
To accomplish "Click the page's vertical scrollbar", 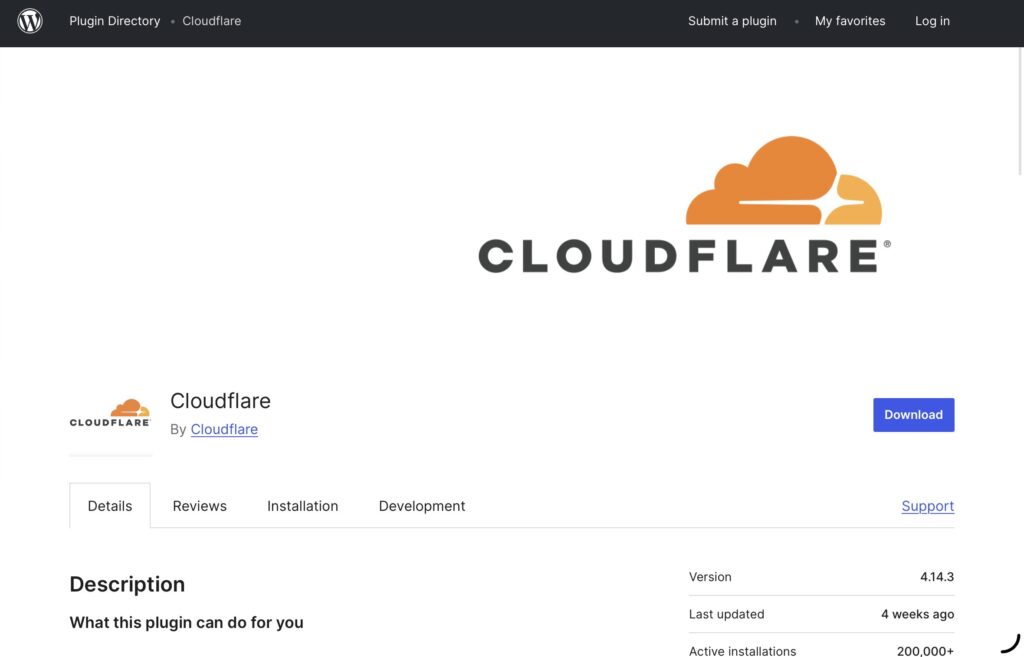I will (1020, 111).
